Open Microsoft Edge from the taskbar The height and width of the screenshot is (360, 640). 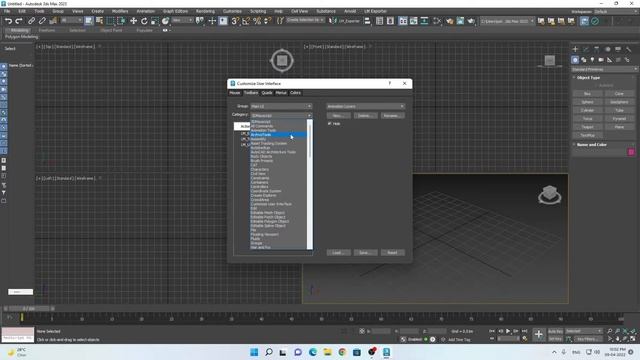[x=313, y=352]
